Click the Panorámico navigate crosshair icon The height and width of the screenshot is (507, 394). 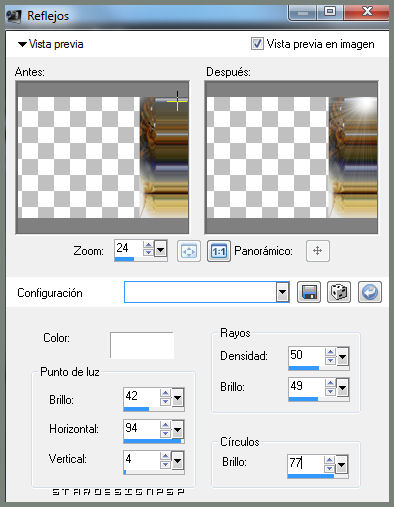[318, 251]
